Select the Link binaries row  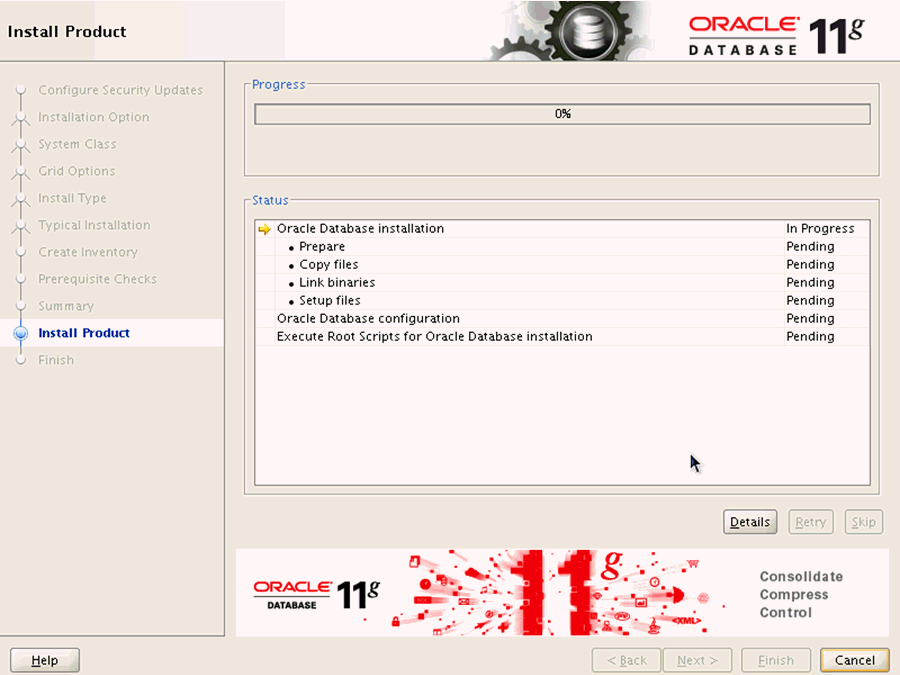562,282
